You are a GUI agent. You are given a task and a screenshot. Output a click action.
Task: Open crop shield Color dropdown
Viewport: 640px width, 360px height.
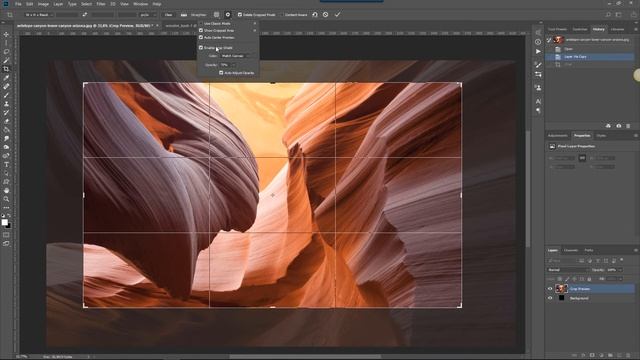pos(236,56)
